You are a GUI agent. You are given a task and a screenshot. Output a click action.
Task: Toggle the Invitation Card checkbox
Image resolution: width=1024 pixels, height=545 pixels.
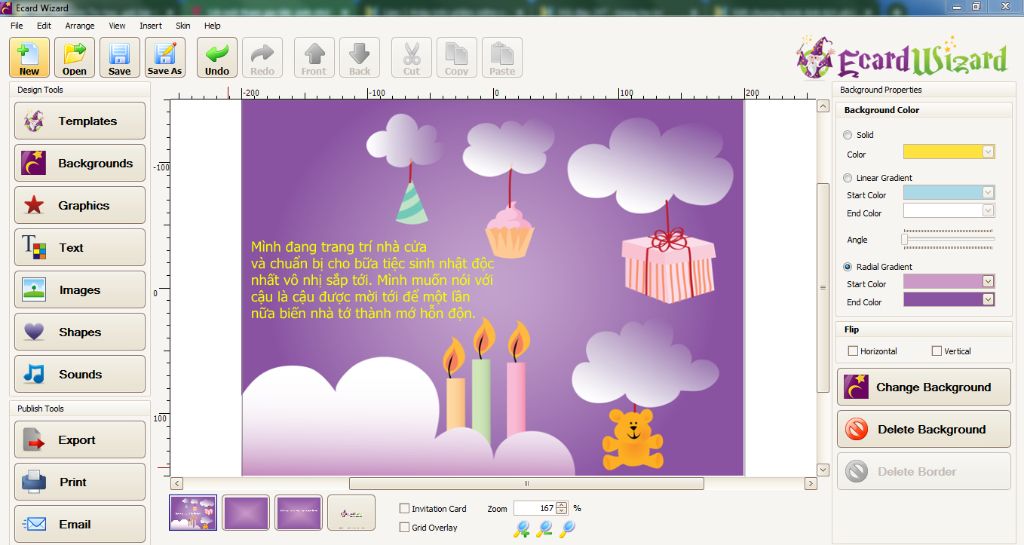coord(404,508)
